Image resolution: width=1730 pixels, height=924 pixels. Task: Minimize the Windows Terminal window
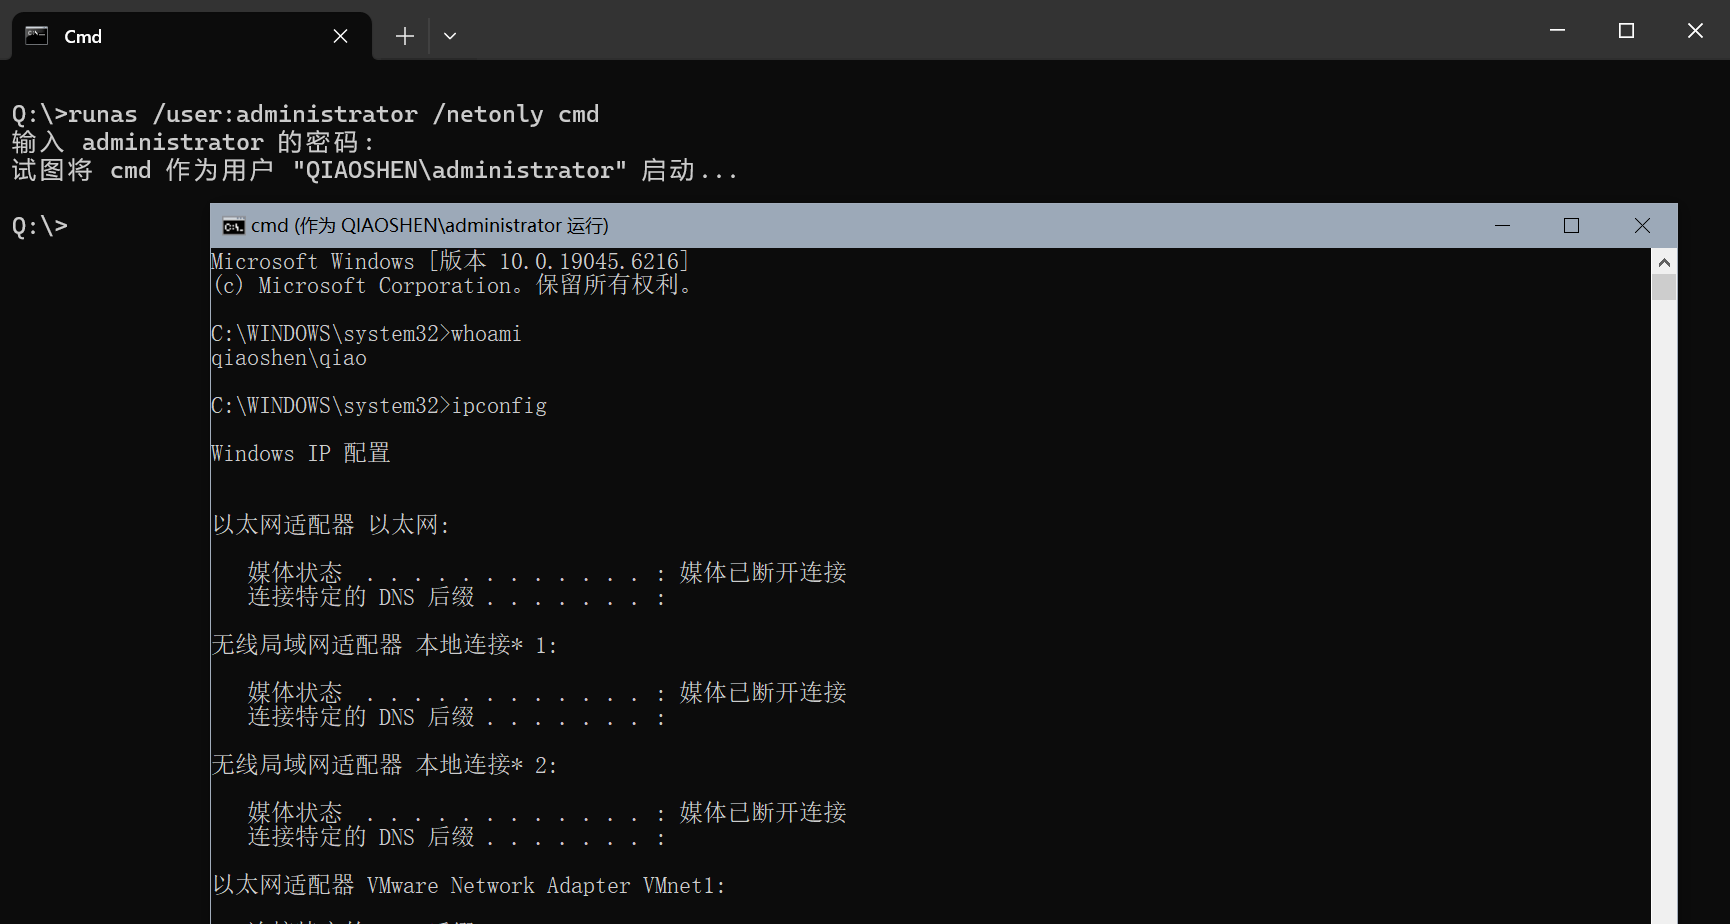[1557, 31]
